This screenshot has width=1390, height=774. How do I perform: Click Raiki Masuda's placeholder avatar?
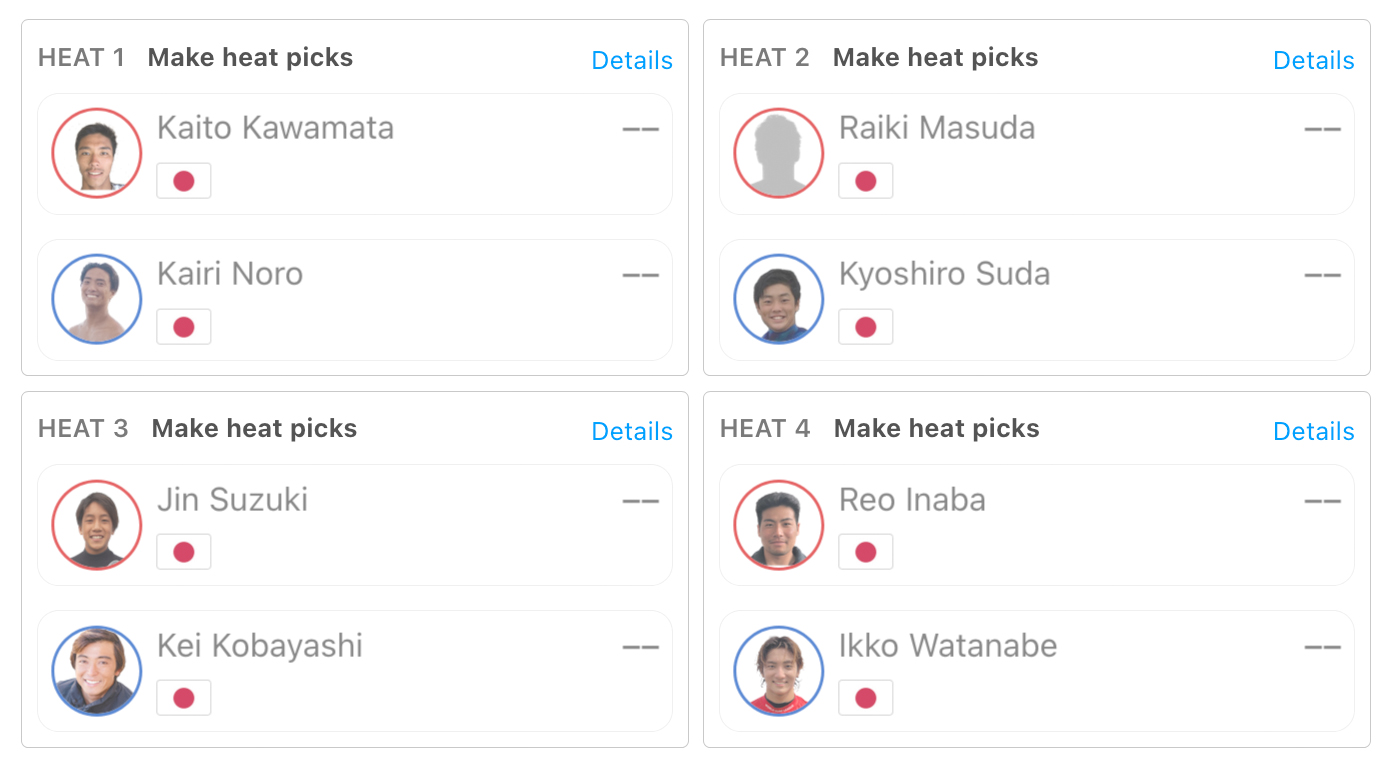[x=779, y=153]
